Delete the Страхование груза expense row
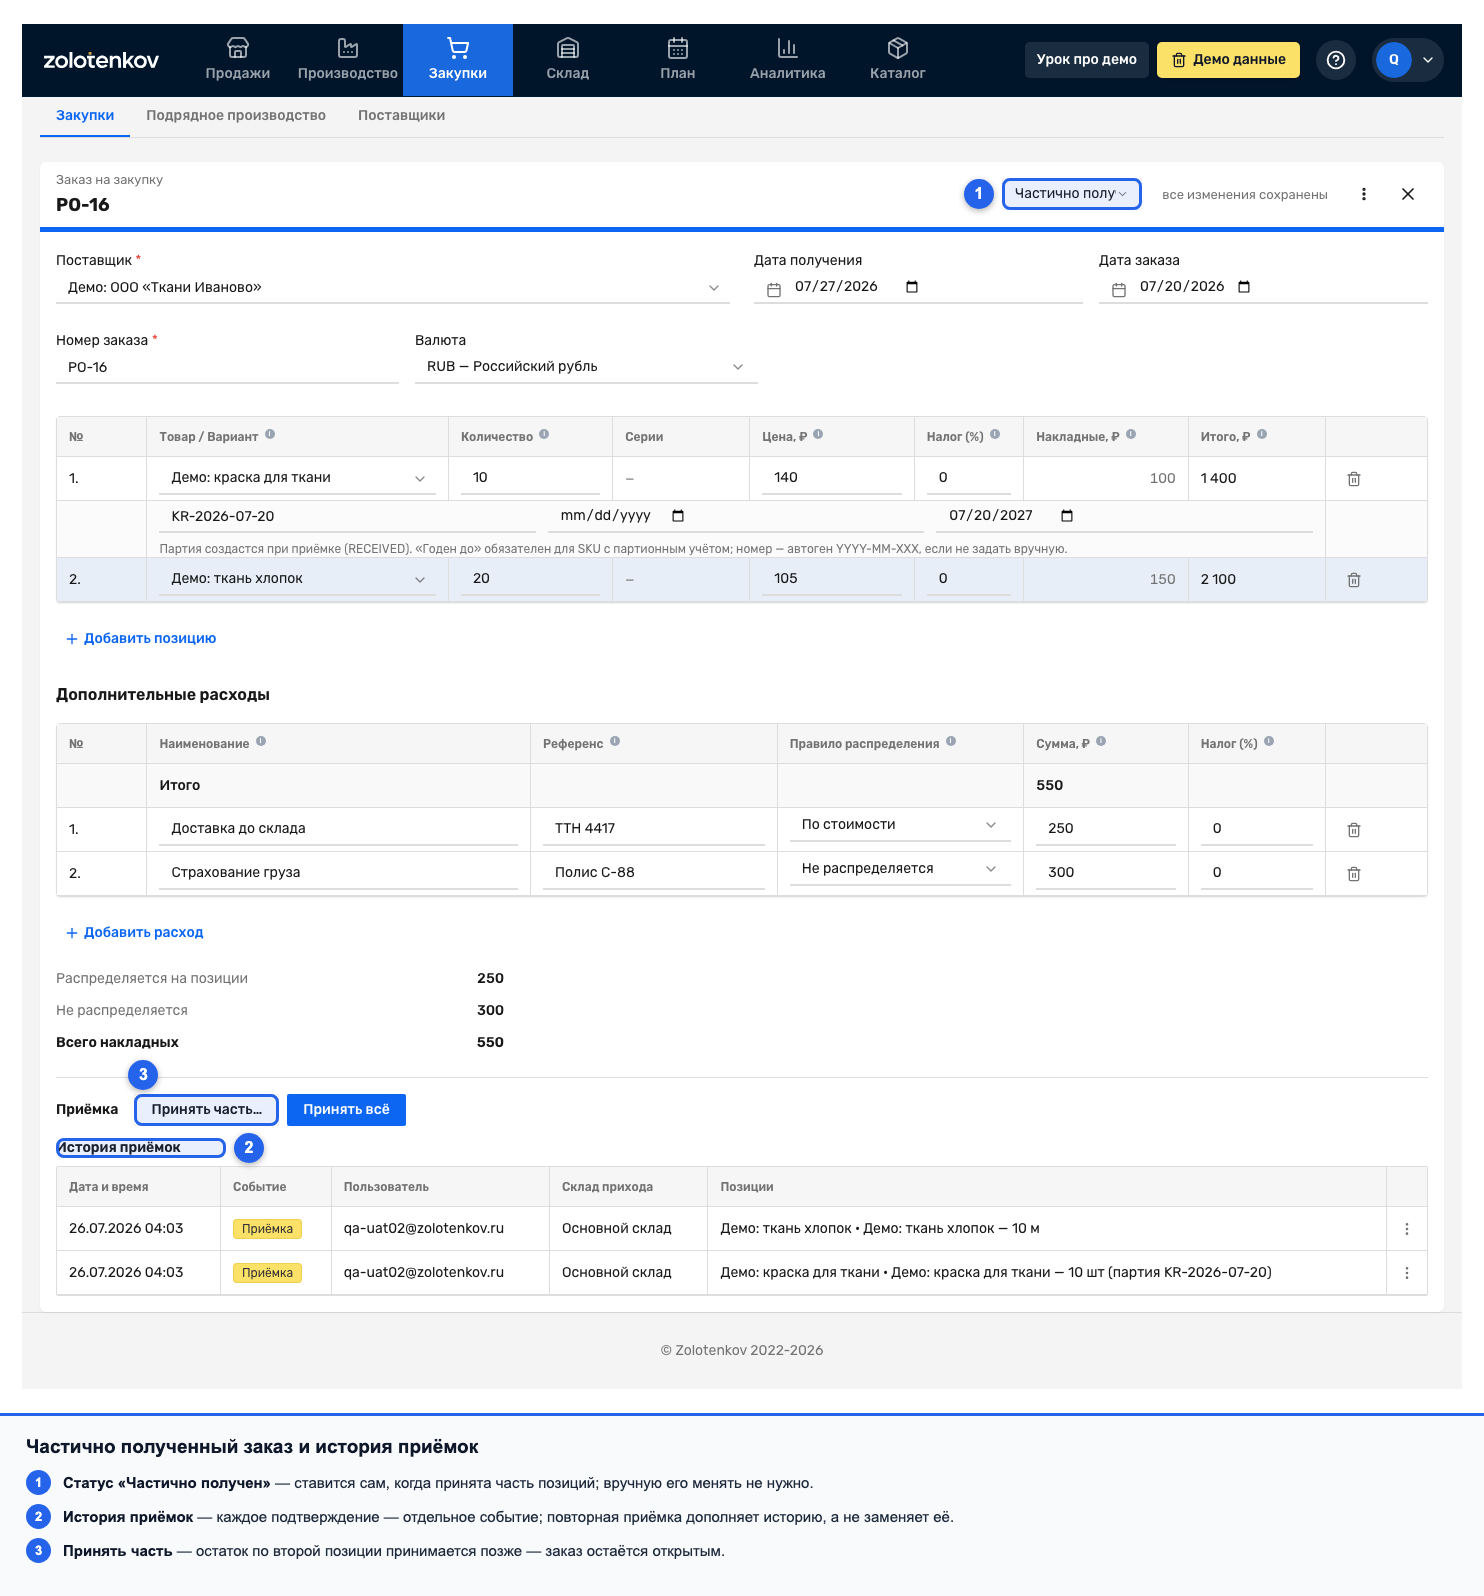Image resolution: width=1484 pixels, height=1596 pixels. pyautogui.click(x=1354, y=874)
